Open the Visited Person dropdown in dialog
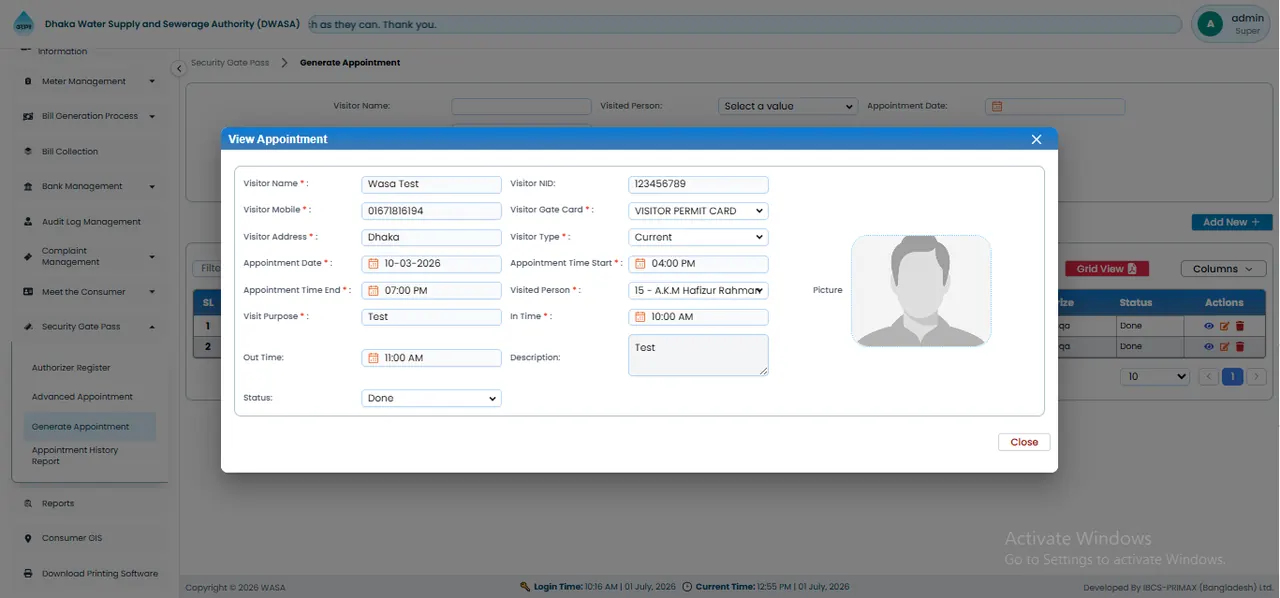This screenshot has height=598, width=1280. point(698,291)
